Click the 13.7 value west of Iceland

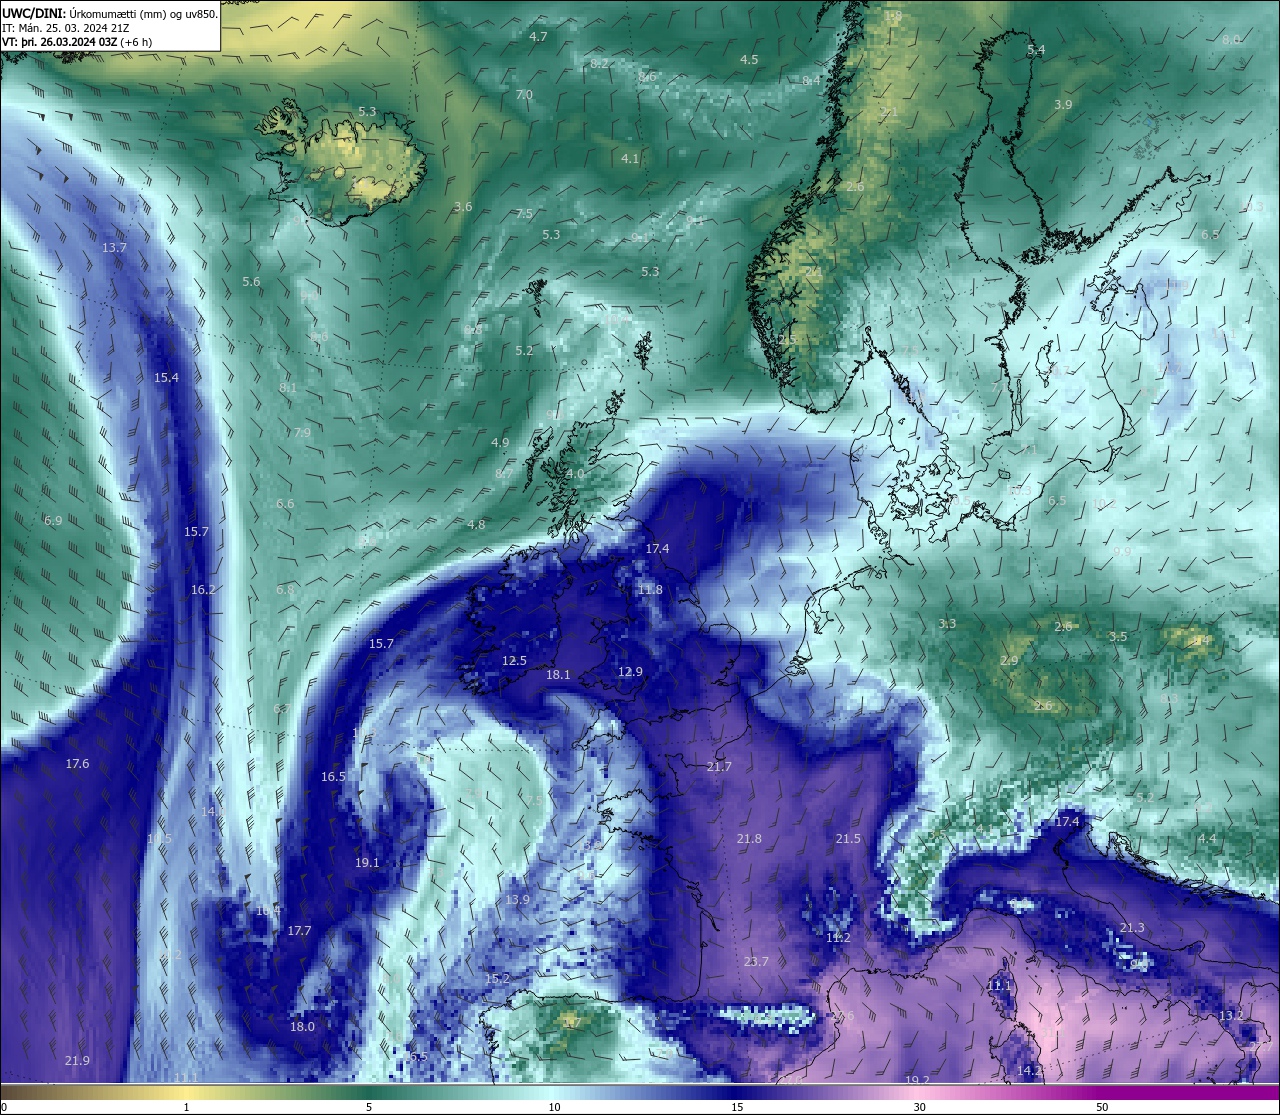click(115, 247)
